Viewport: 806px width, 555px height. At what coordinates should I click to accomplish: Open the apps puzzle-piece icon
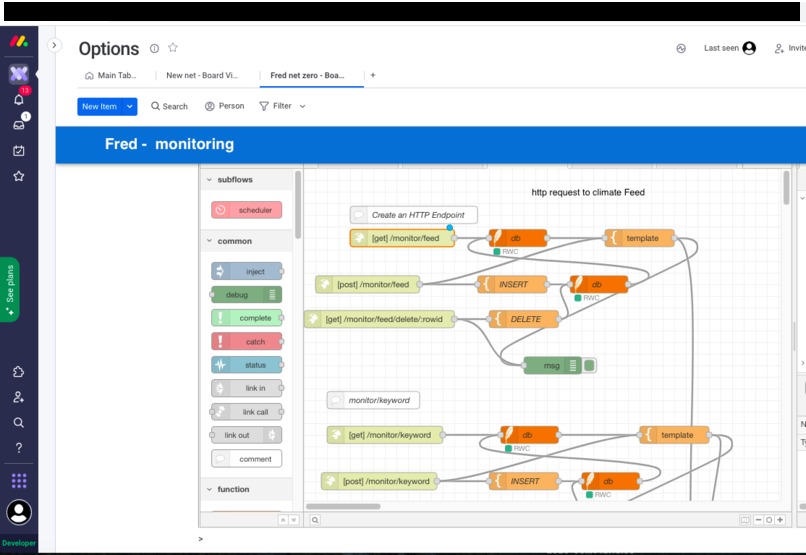click(x=19, y=372)
